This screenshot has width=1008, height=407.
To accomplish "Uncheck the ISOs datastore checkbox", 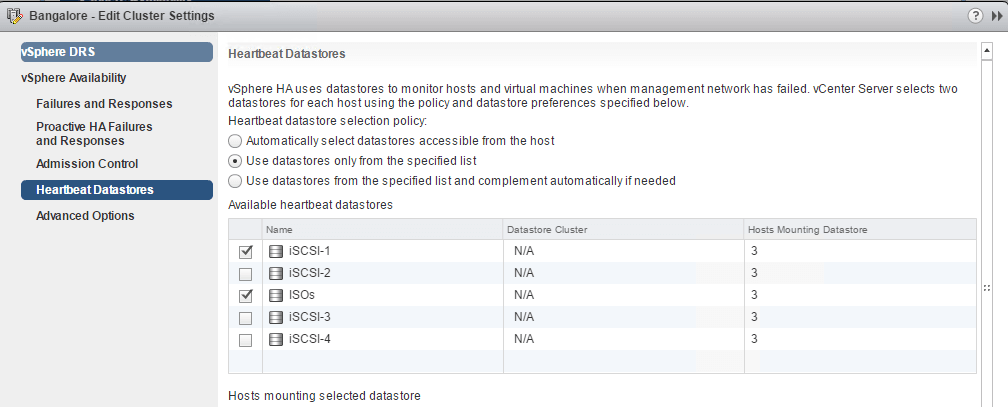I will click(246, 296).
